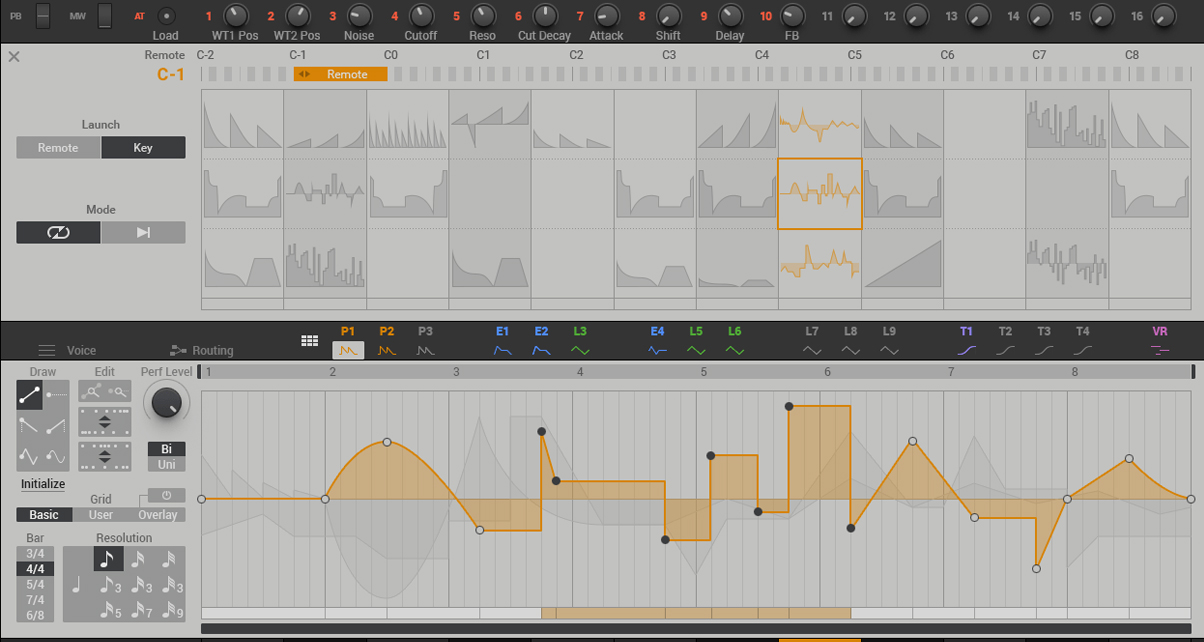
Task: Choose the eighth note resolution
Action: pyautogui.click(x=108, y=560)
